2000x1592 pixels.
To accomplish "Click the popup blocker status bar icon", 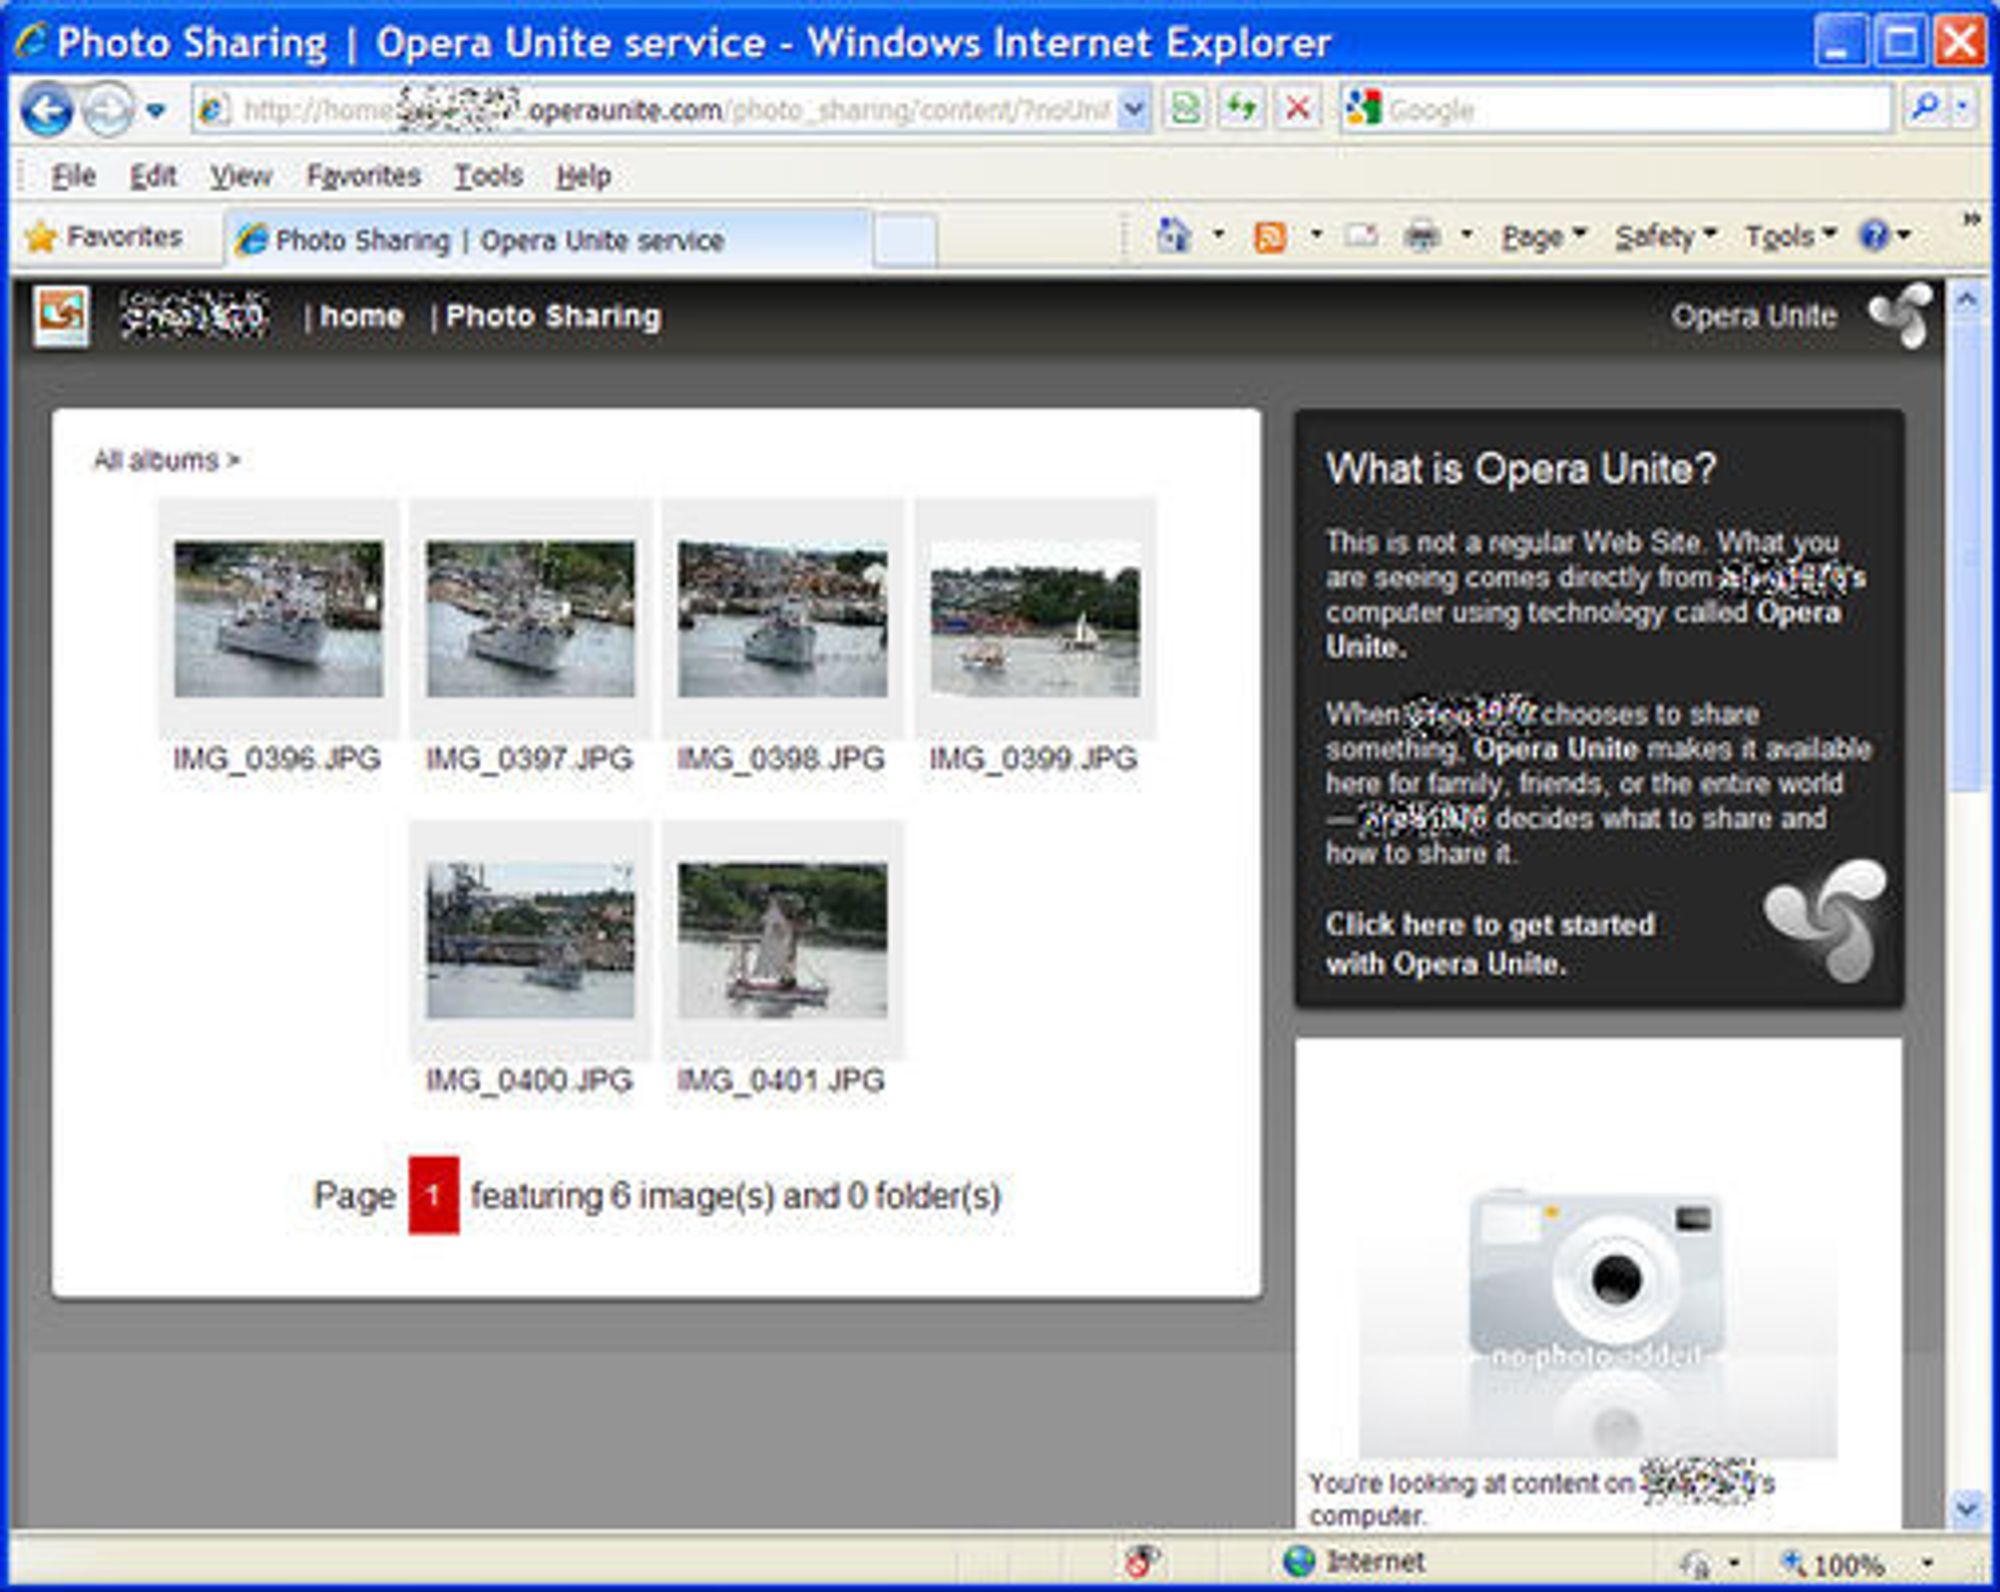I will point(1140,1560).
